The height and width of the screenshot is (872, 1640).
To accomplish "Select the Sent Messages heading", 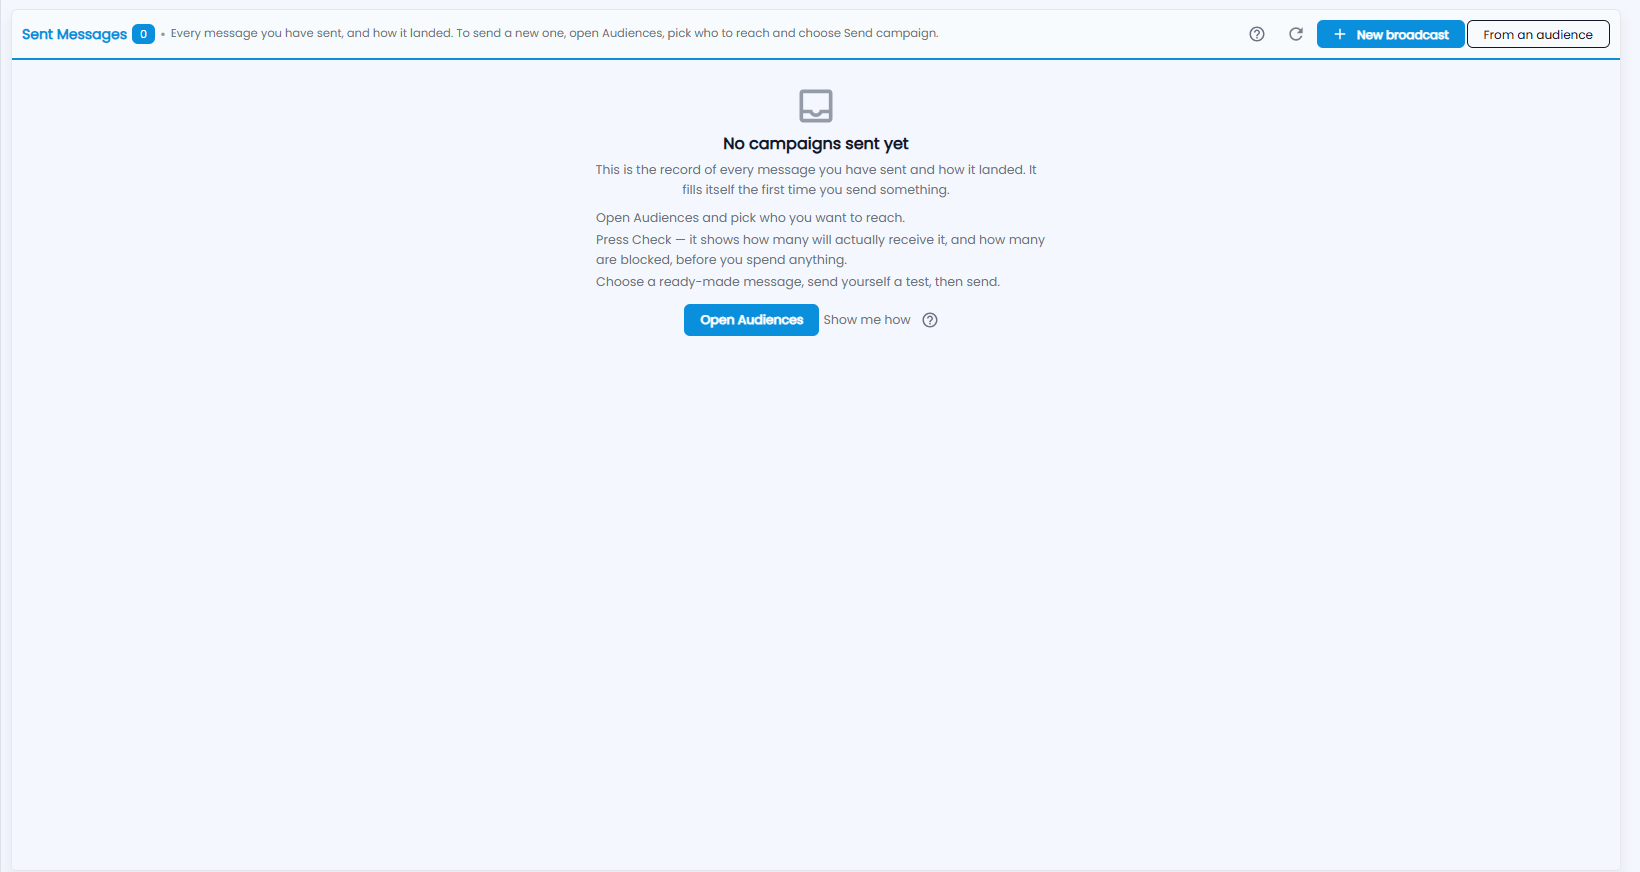I will pyautogui.click(x=74, y=34).
